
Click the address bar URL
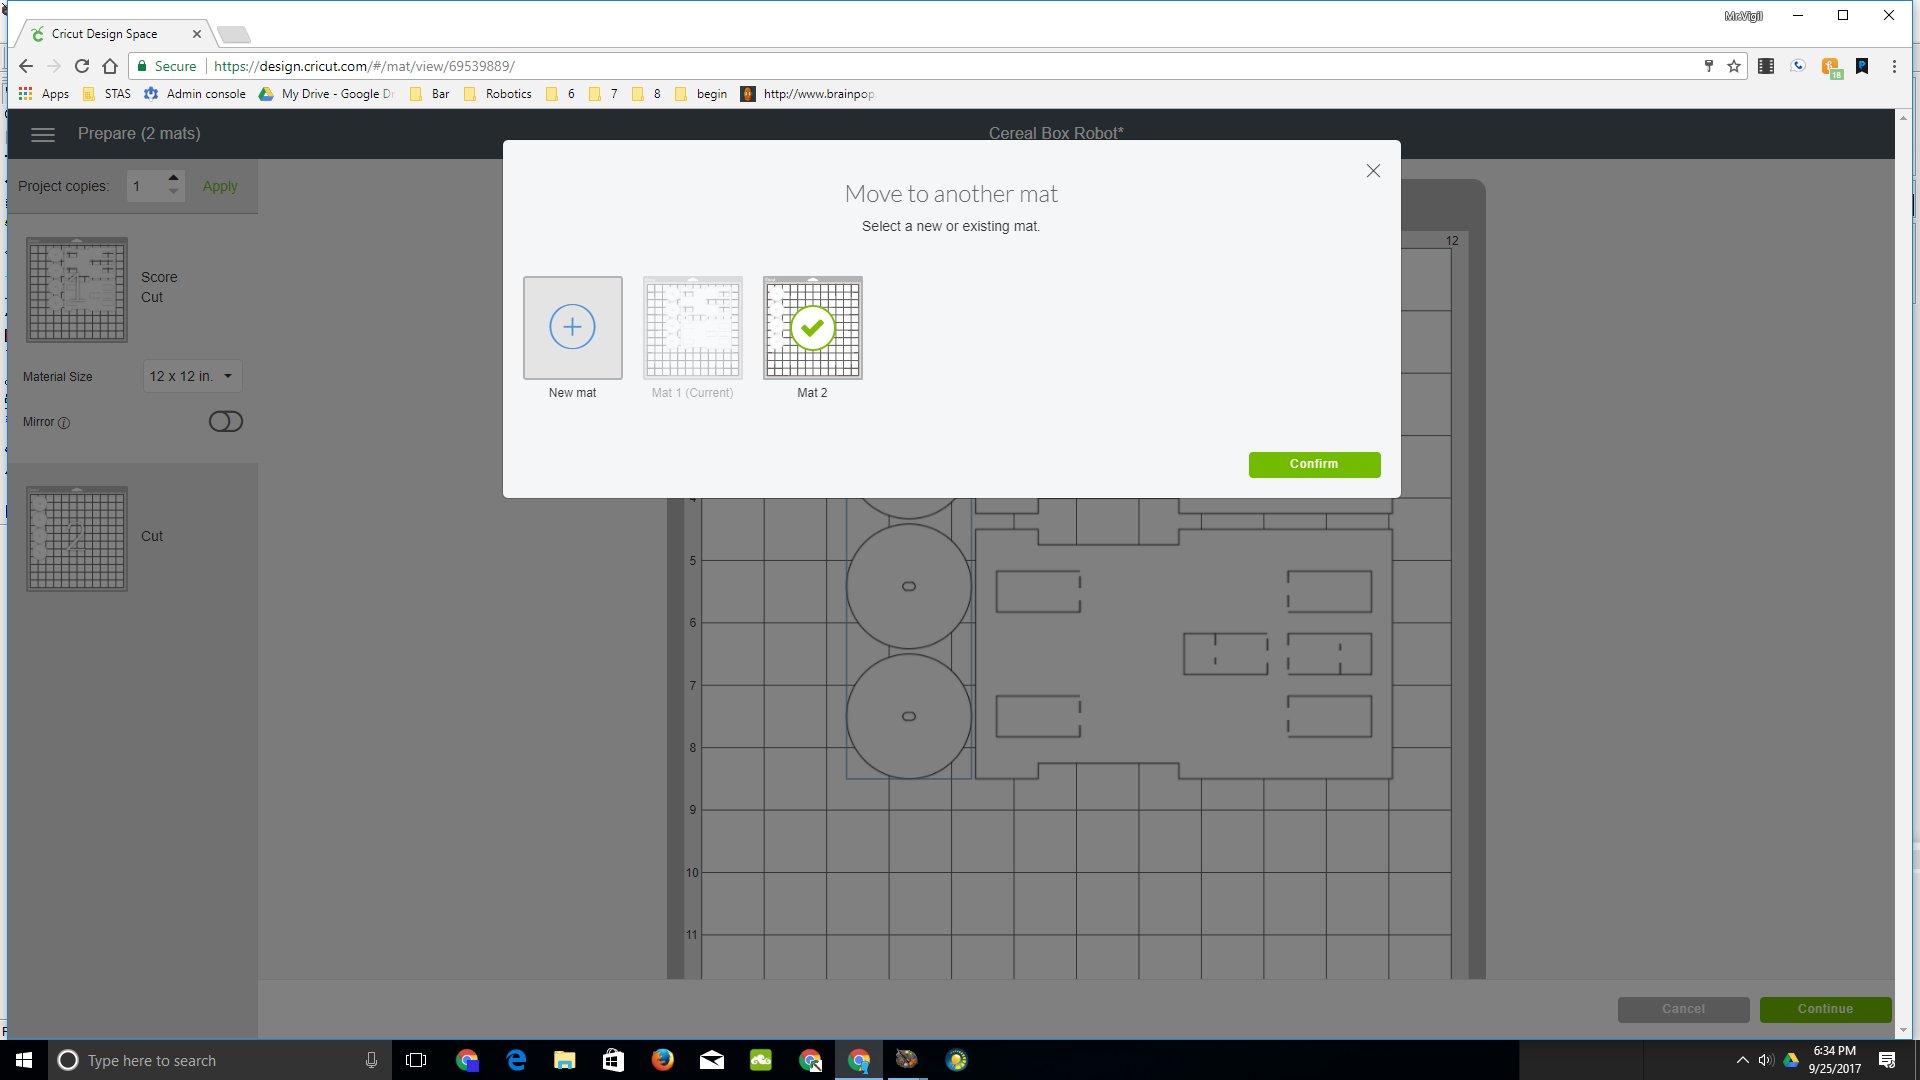364,66
